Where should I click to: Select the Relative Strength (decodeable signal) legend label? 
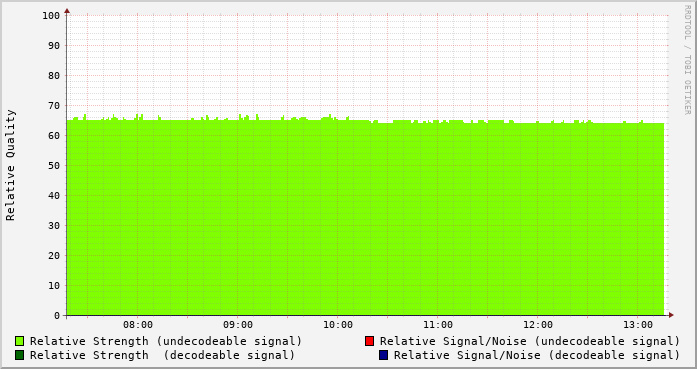163,356
